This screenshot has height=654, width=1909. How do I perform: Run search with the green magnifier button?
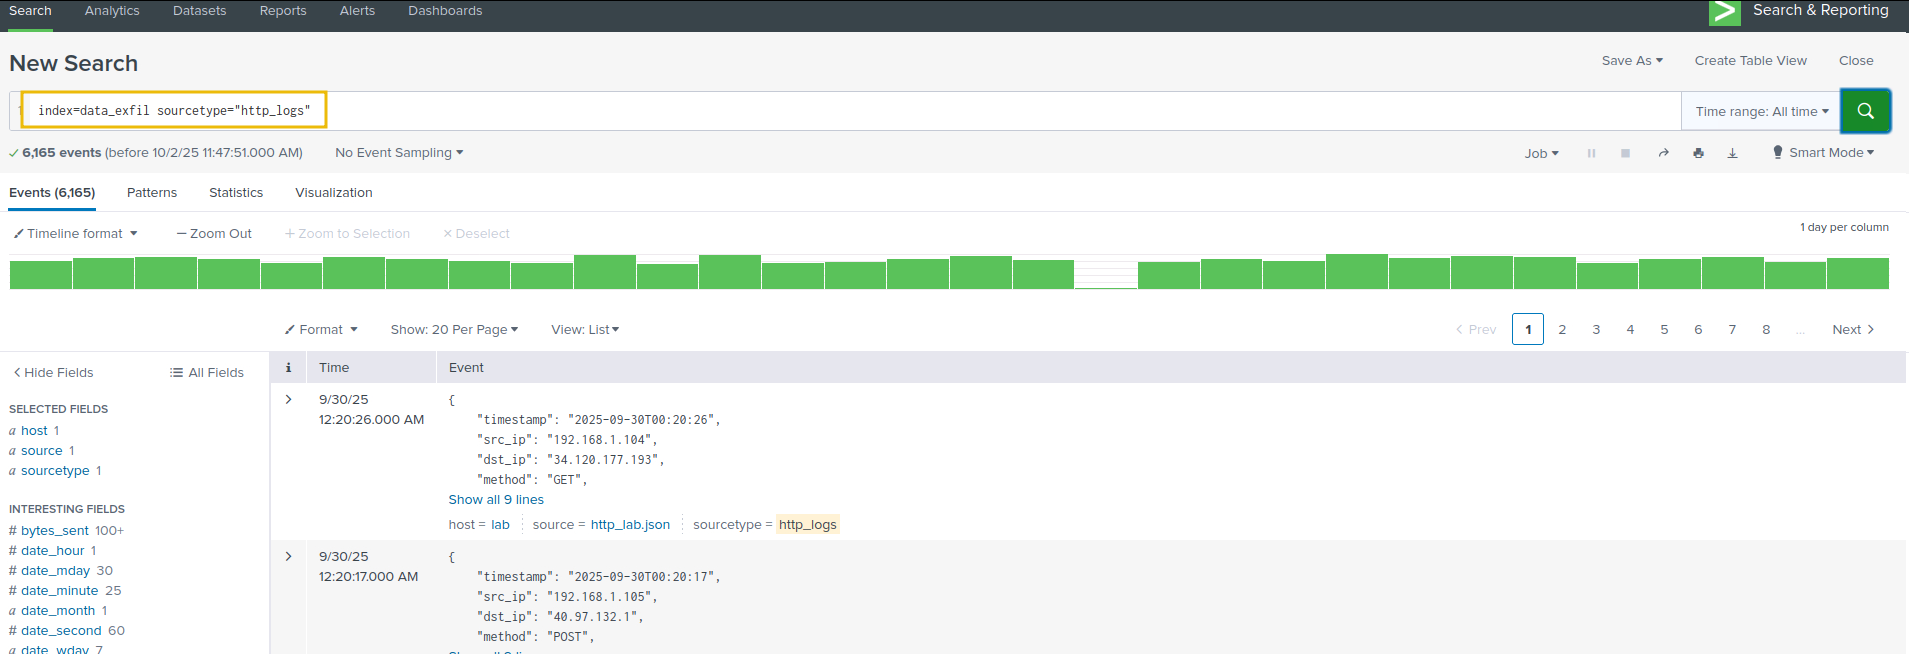tap(1865, 111)
